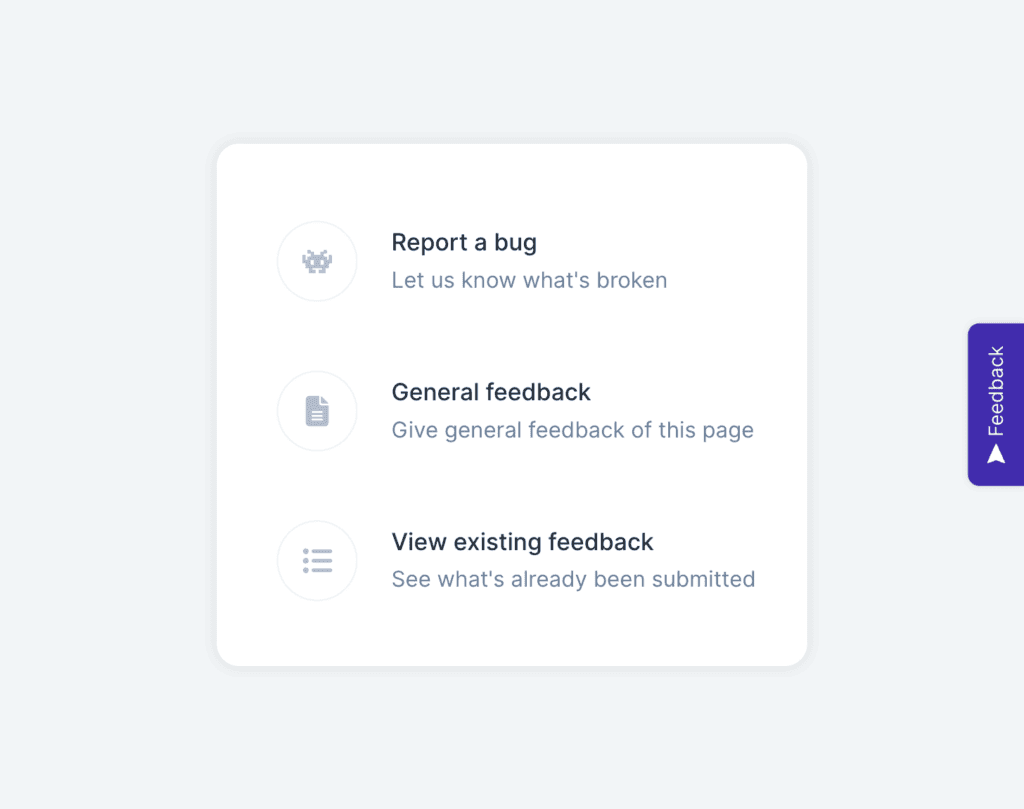The width and height of the screenshot is (1024, 809).
Task: Click the Report a bug heading text
Action: tap(463, 243)
